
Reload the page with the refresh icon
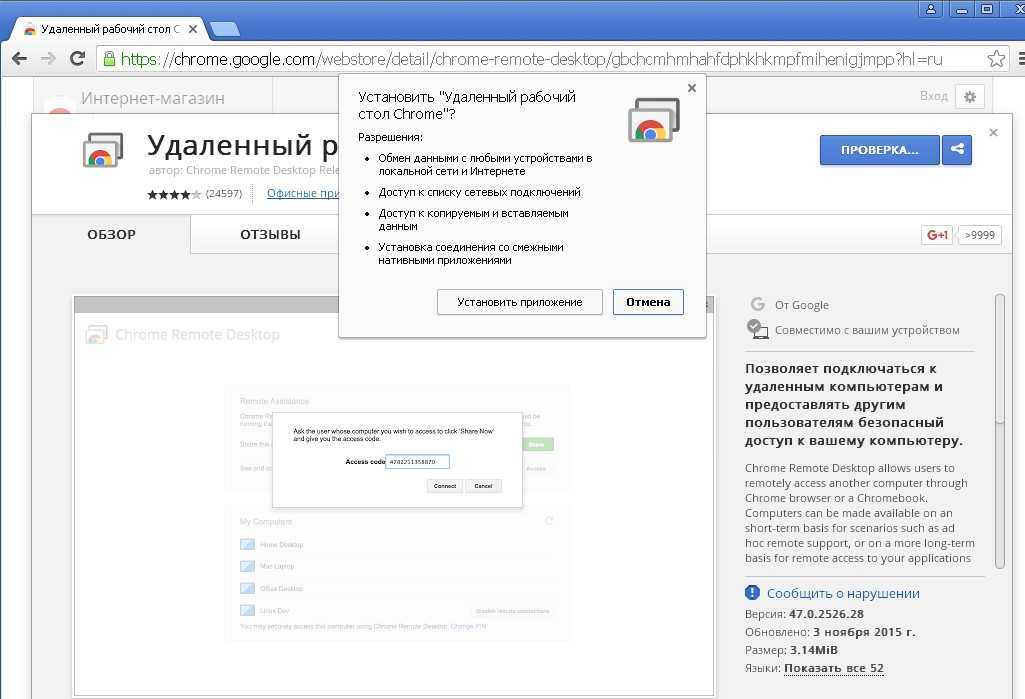coord(77,59)
